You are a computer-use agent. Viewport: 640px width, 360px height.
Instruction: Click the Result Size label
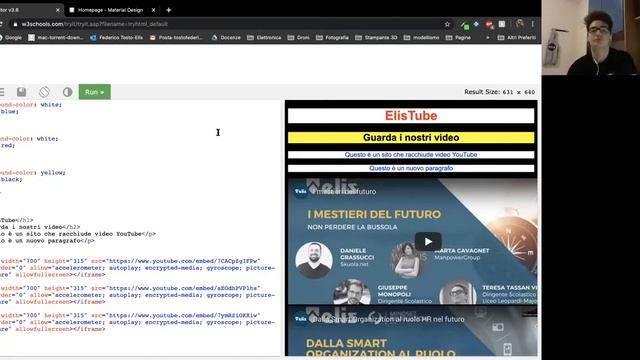499,92
